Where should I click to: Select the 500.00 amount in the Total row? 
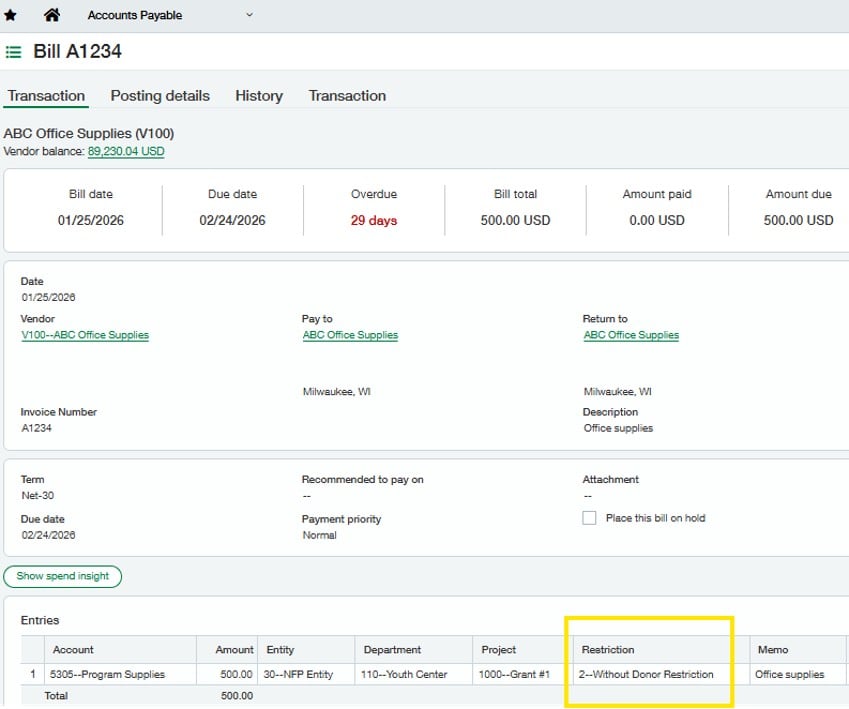pyautogui.click(x=237, y=696)
